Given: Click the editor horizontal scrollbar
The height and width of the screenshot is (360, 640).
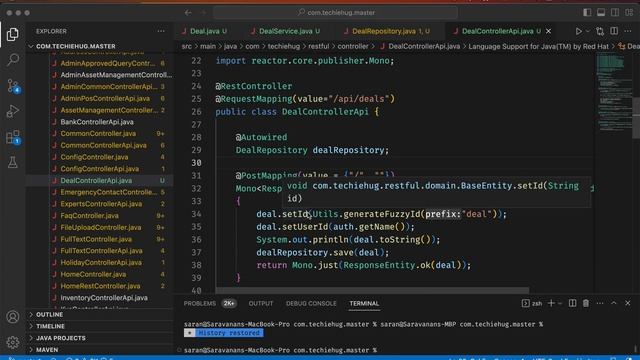Looking at the screenshot, I should [x=372, y=291].
